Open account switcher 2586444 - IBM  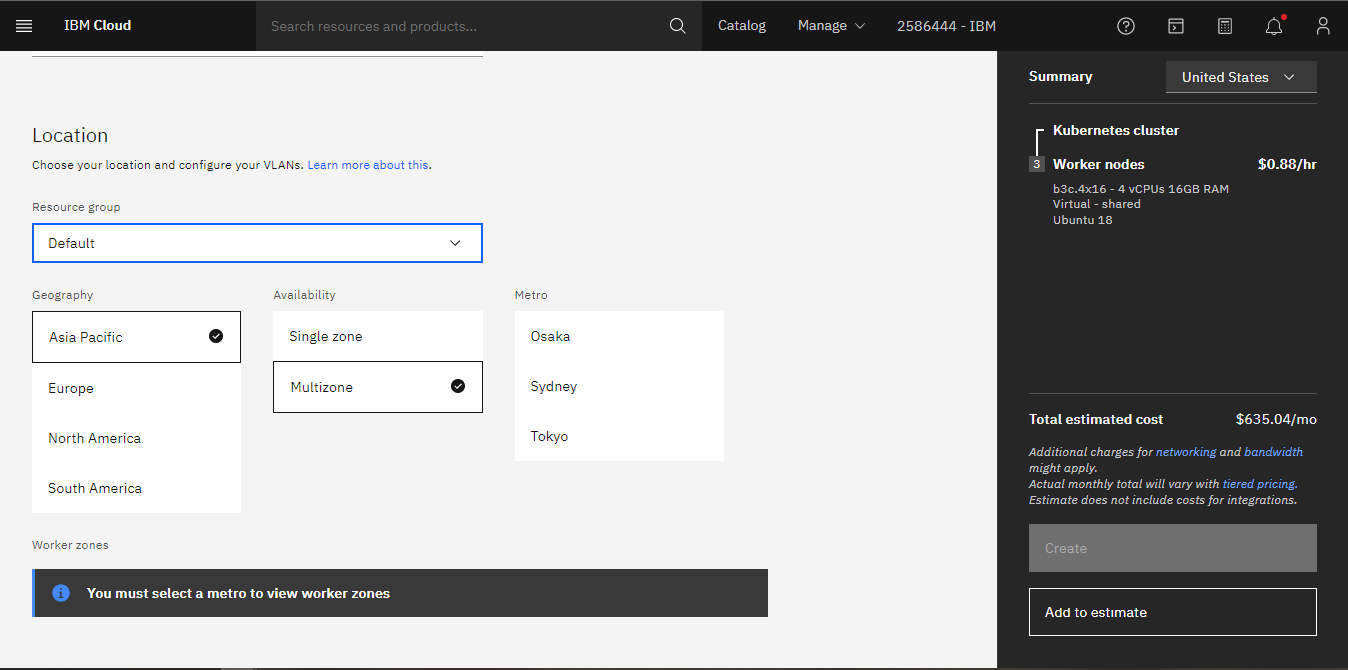point(946,26)
